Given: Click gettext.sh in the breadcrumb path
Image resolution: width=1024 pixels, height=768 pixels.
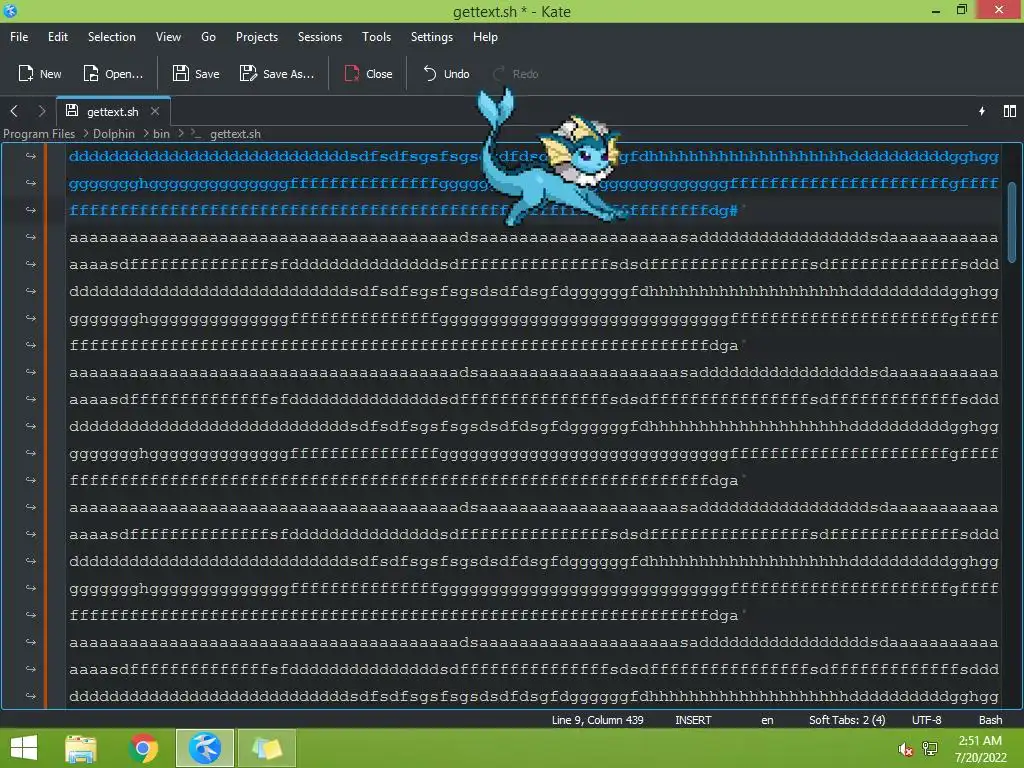Looking at the screenshot, I should coord(235,134).
